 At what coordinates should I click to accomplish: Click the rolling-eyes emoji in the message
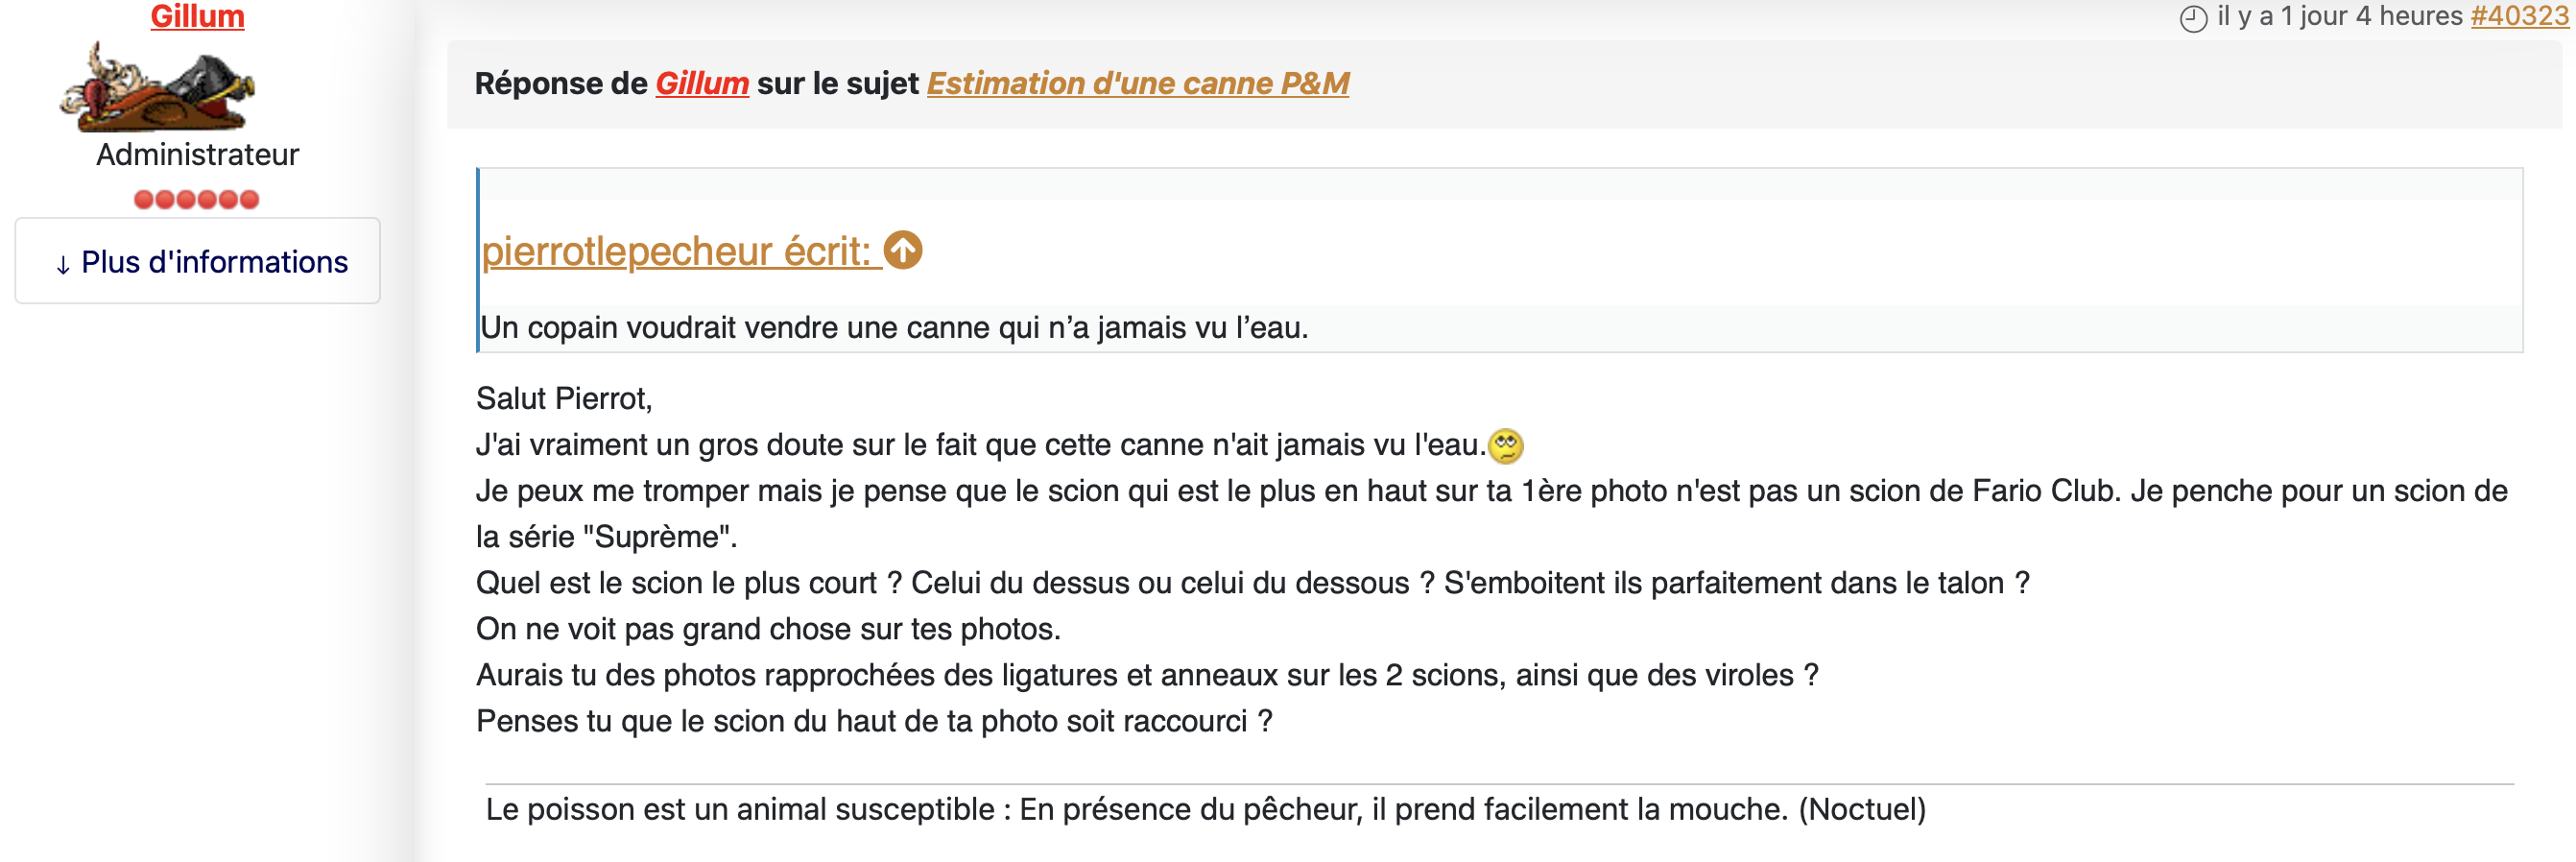pyautogui.click(x=1505, y=445)
